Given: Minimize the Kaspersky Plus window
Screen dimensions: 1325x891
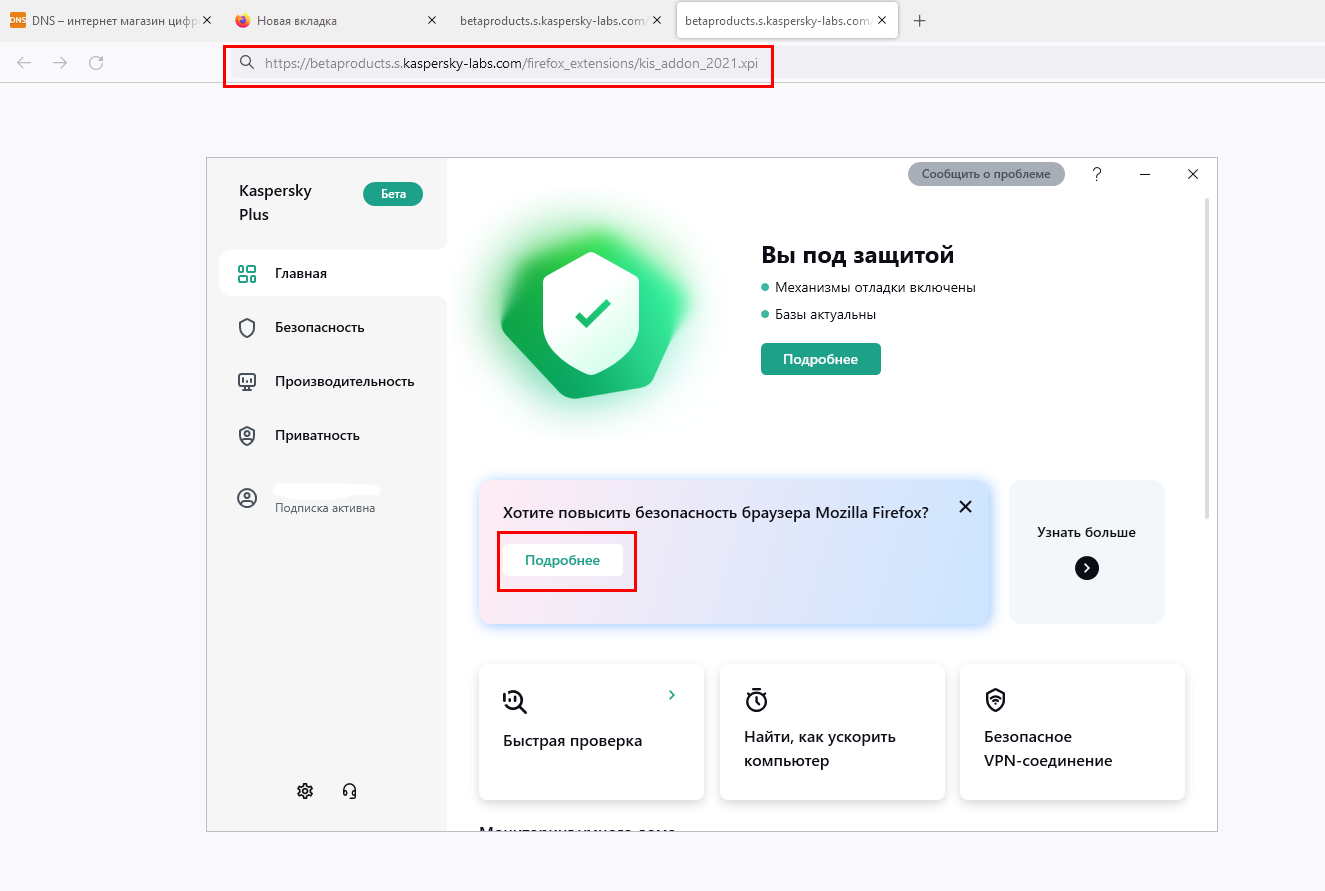Looking at the screenshot, I should 1145,174.
